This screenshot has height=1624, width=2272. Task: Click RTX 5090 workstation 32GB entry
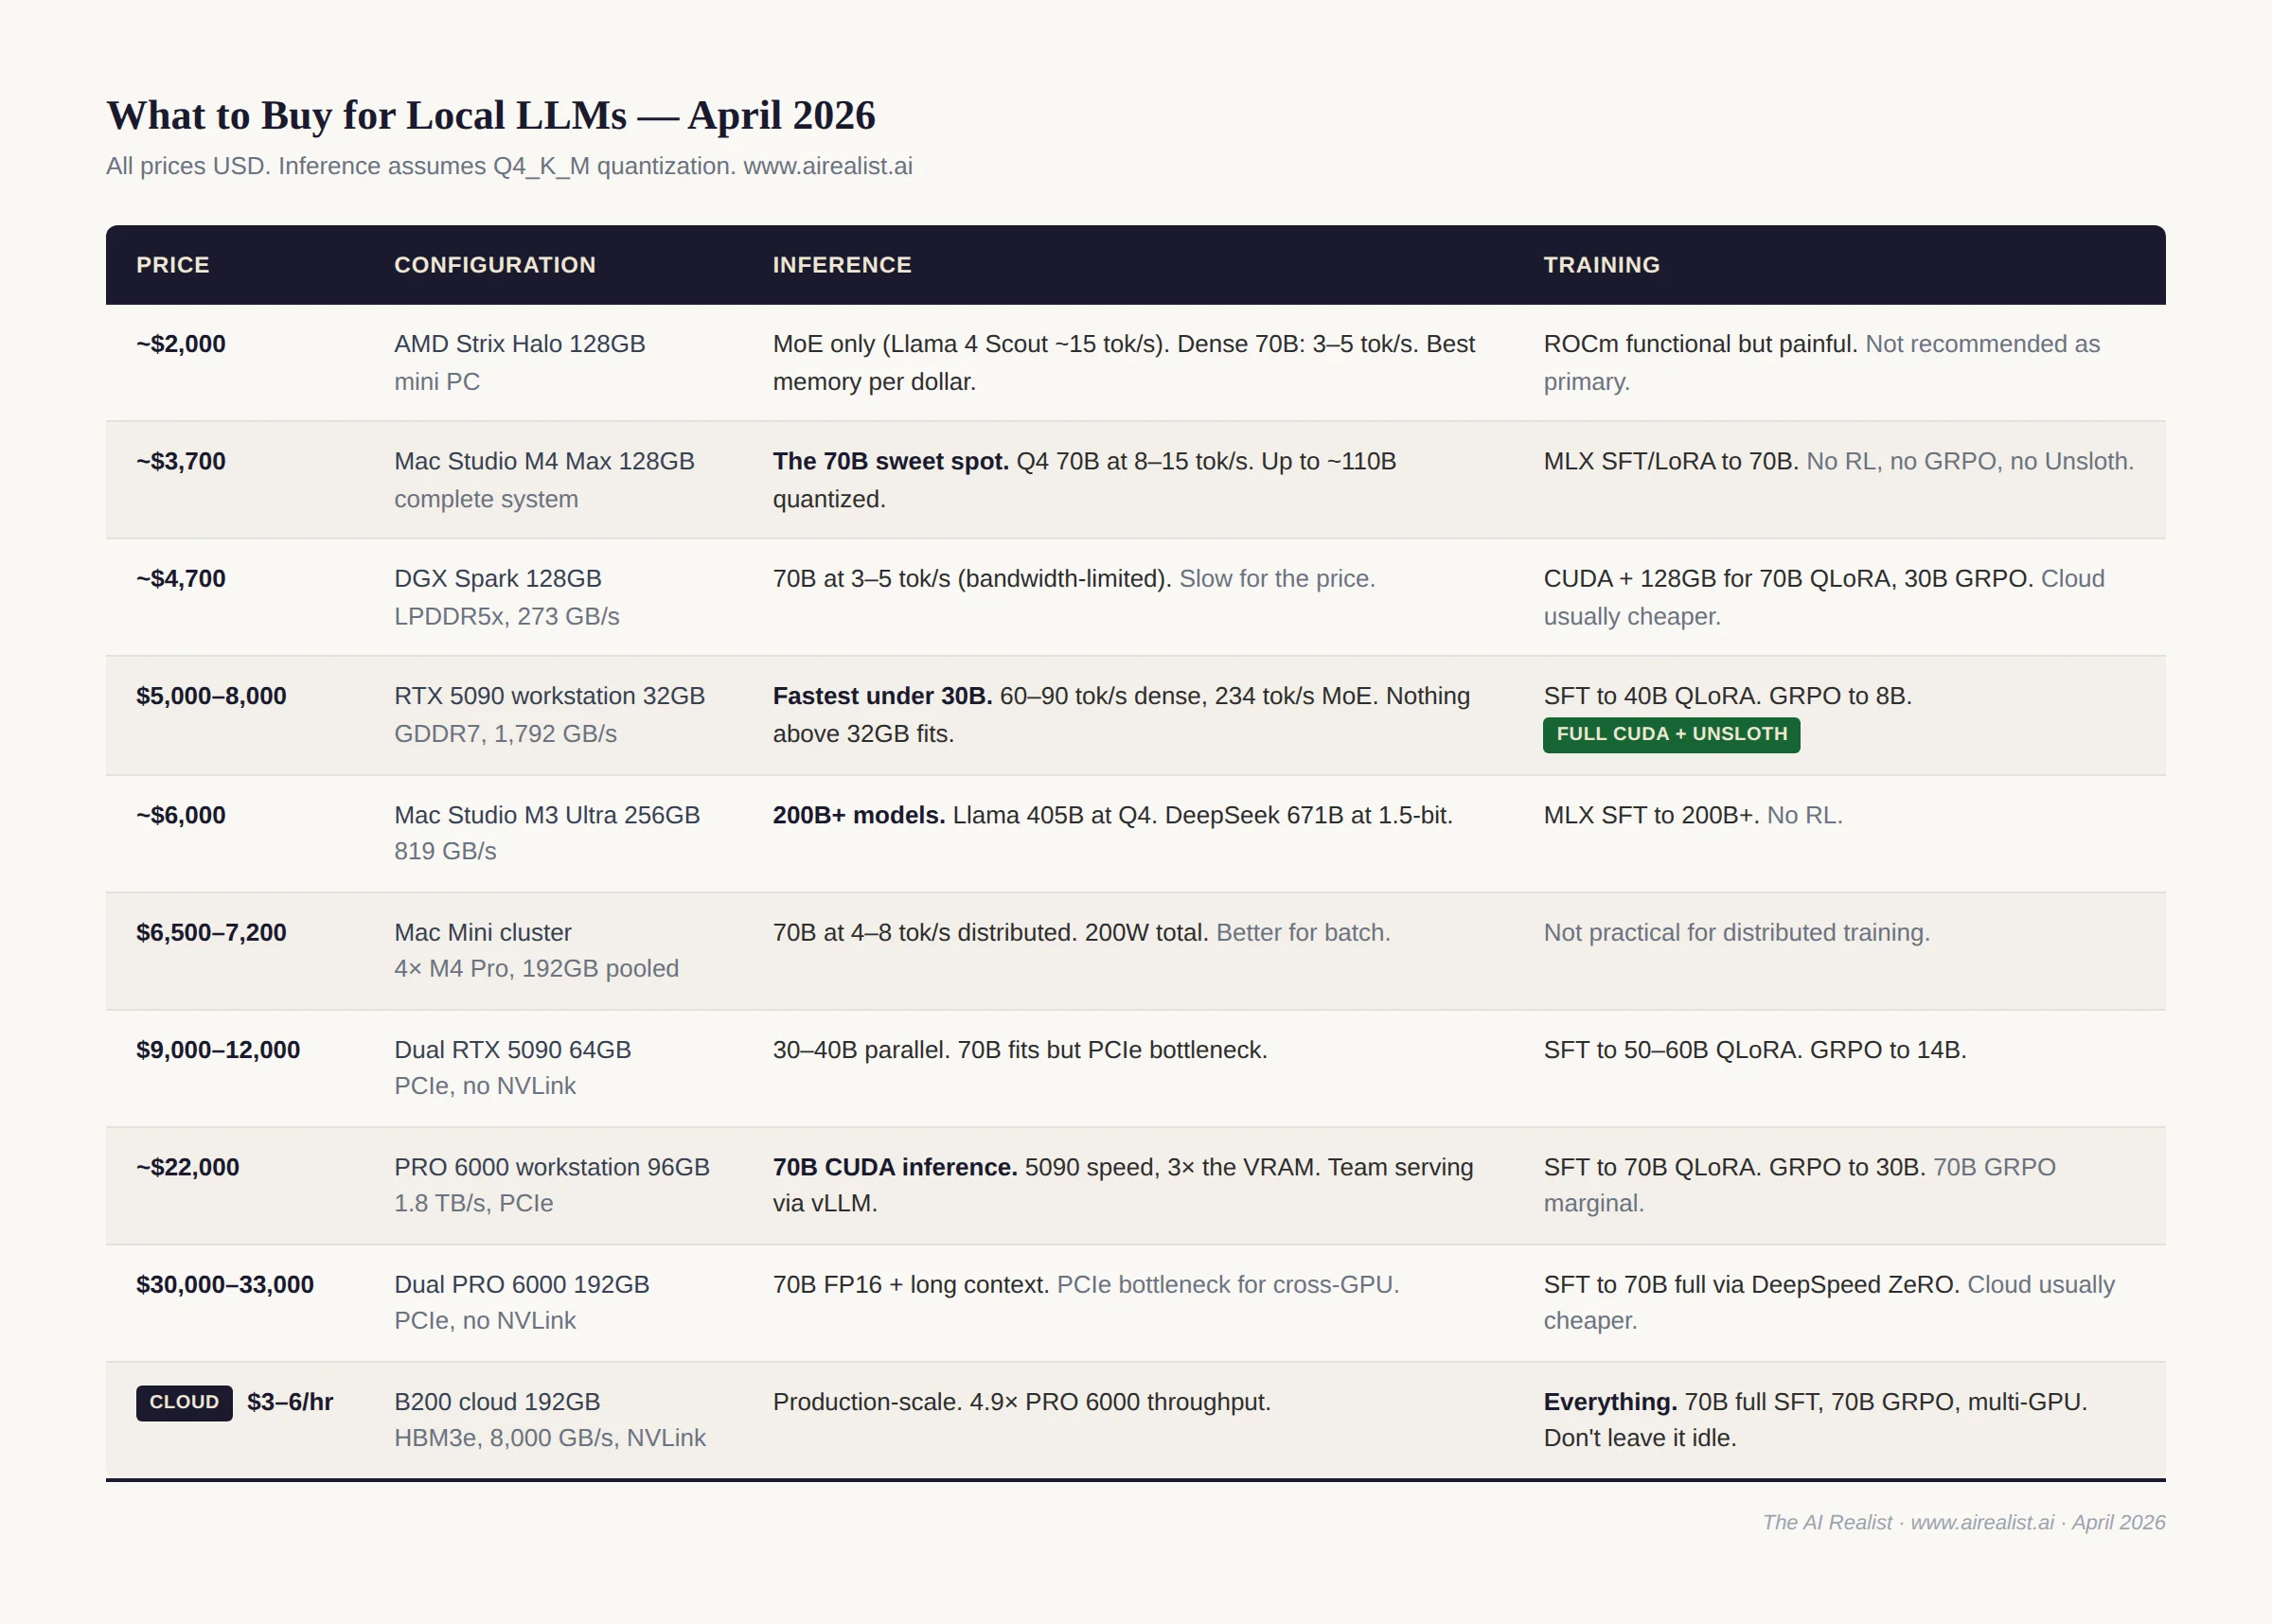point(549,696)
